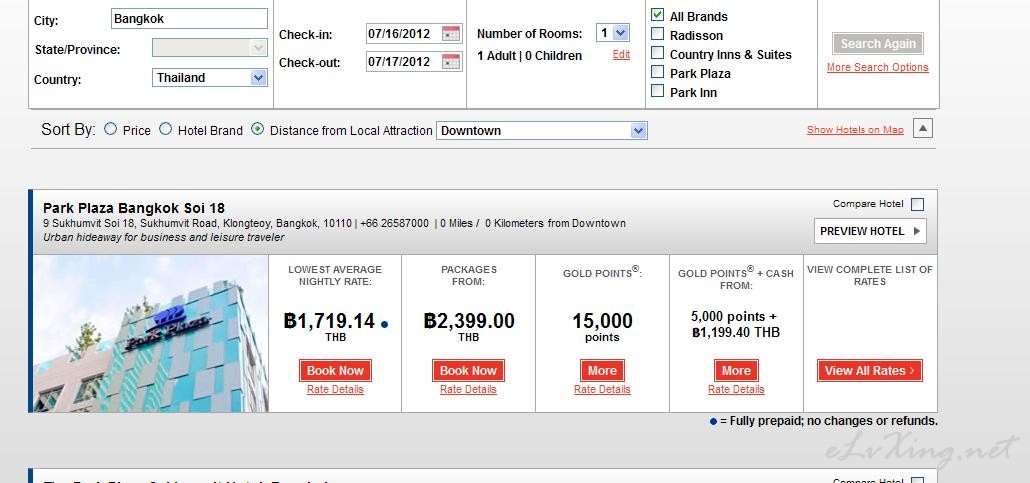Click the Check-in date field
The image size is (1030, 483).
point(403,34)
